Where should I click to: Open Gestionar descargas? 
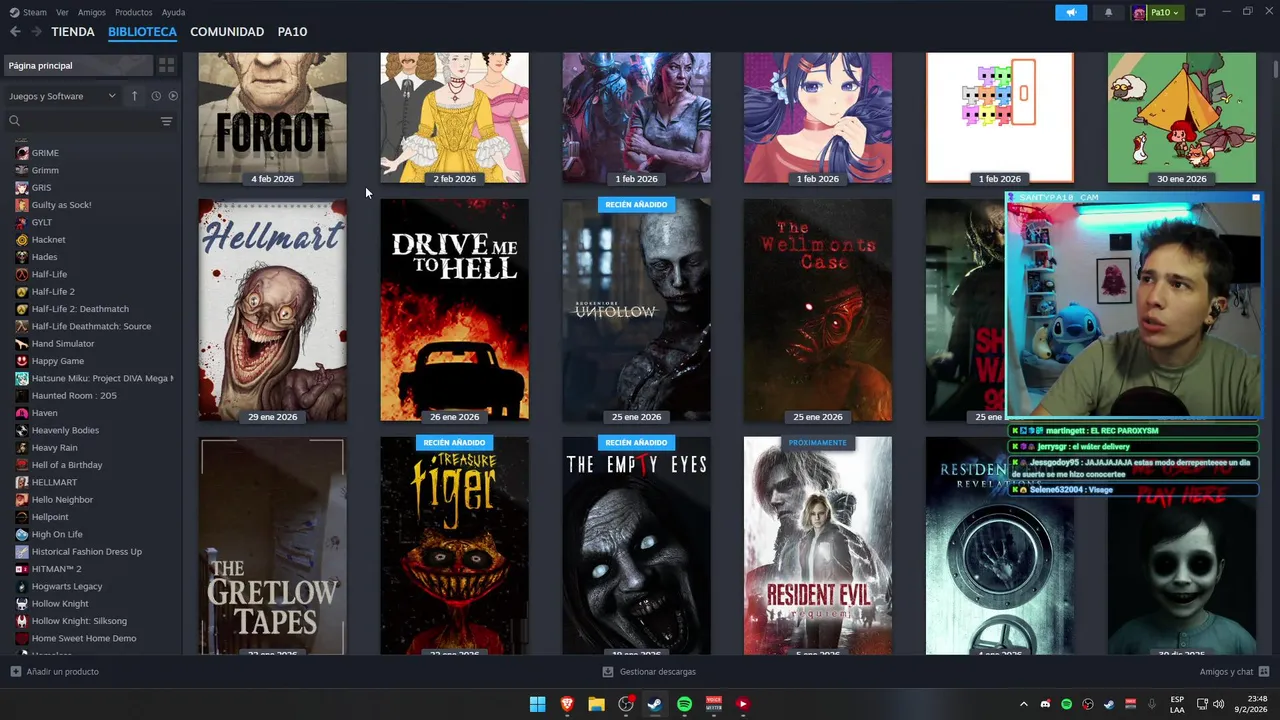(x=649, y=672)
